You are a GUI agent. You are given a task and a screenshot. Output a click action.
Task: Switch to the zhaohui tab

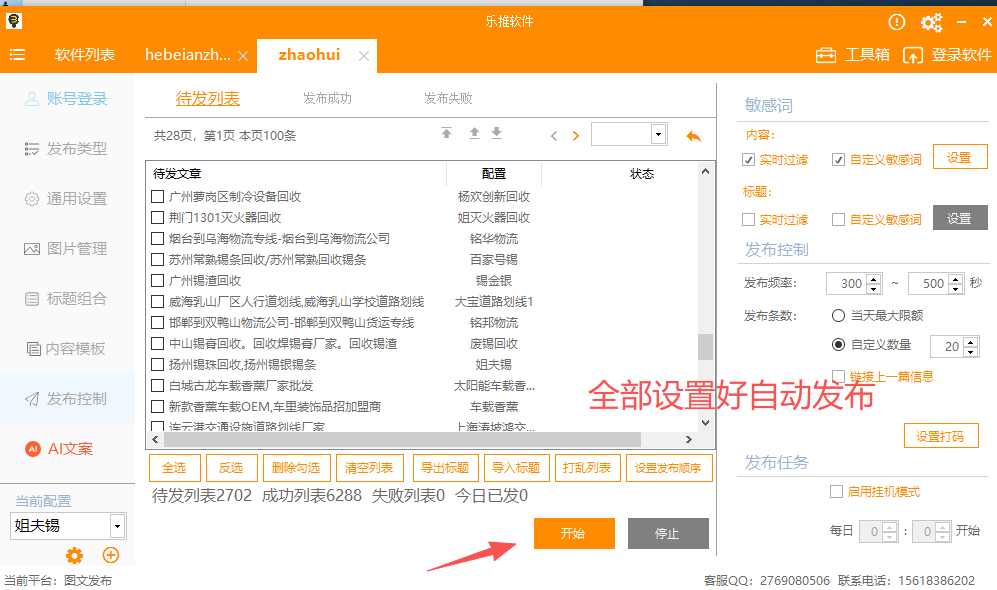[x=309, y=57]
